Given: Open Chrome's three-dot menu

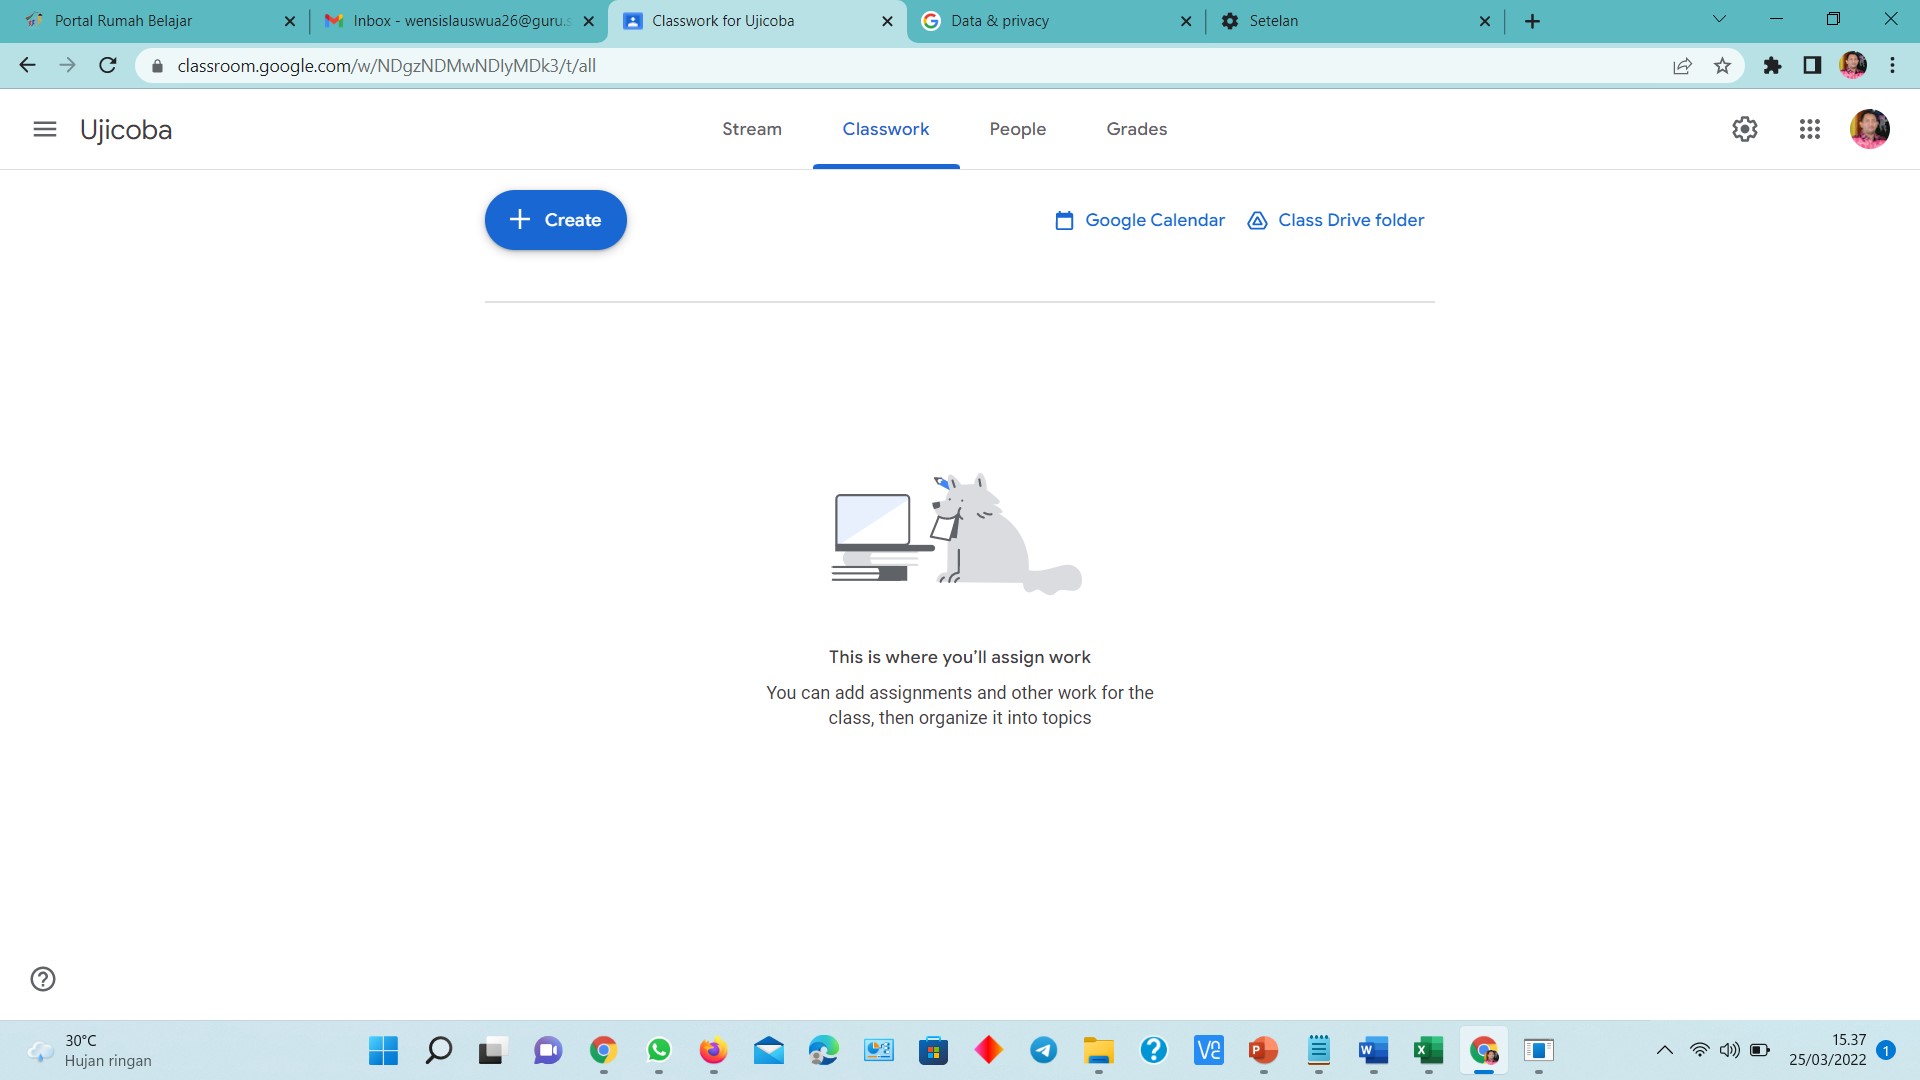Looking at the screenshot, I should [1891, 65].
